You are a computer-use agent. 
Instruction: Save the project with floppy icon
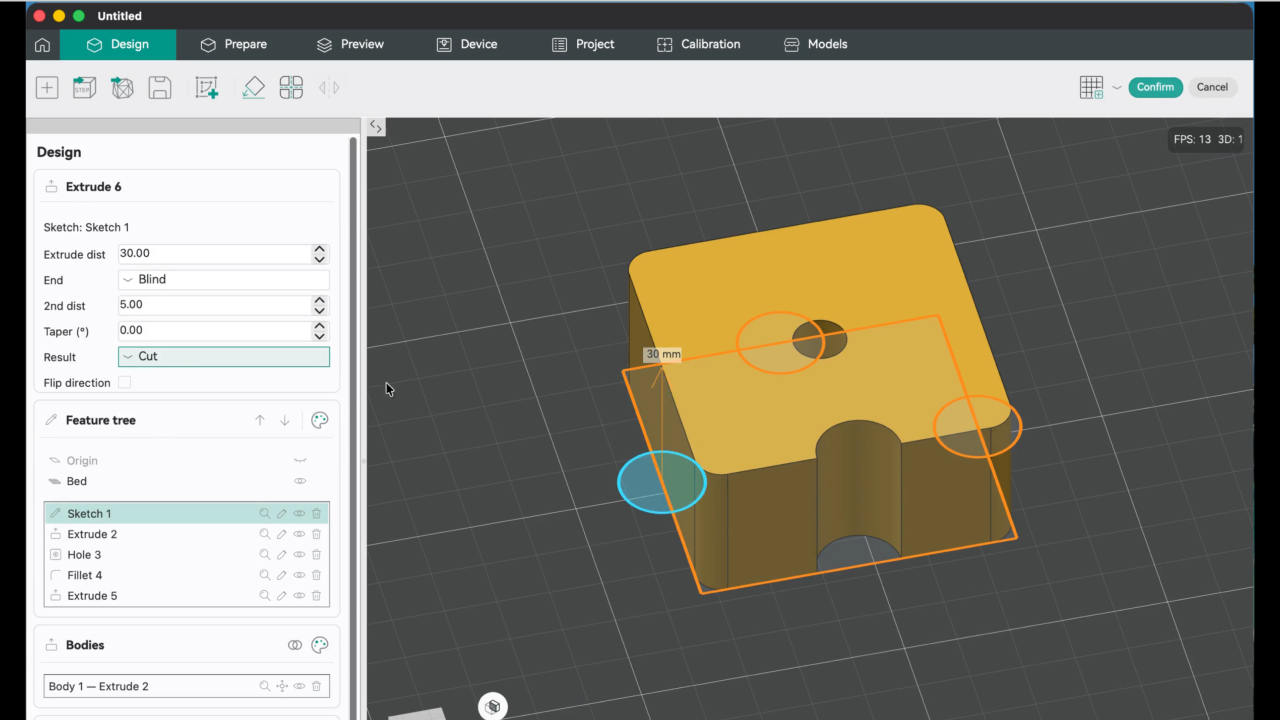(x=159, y=88)
